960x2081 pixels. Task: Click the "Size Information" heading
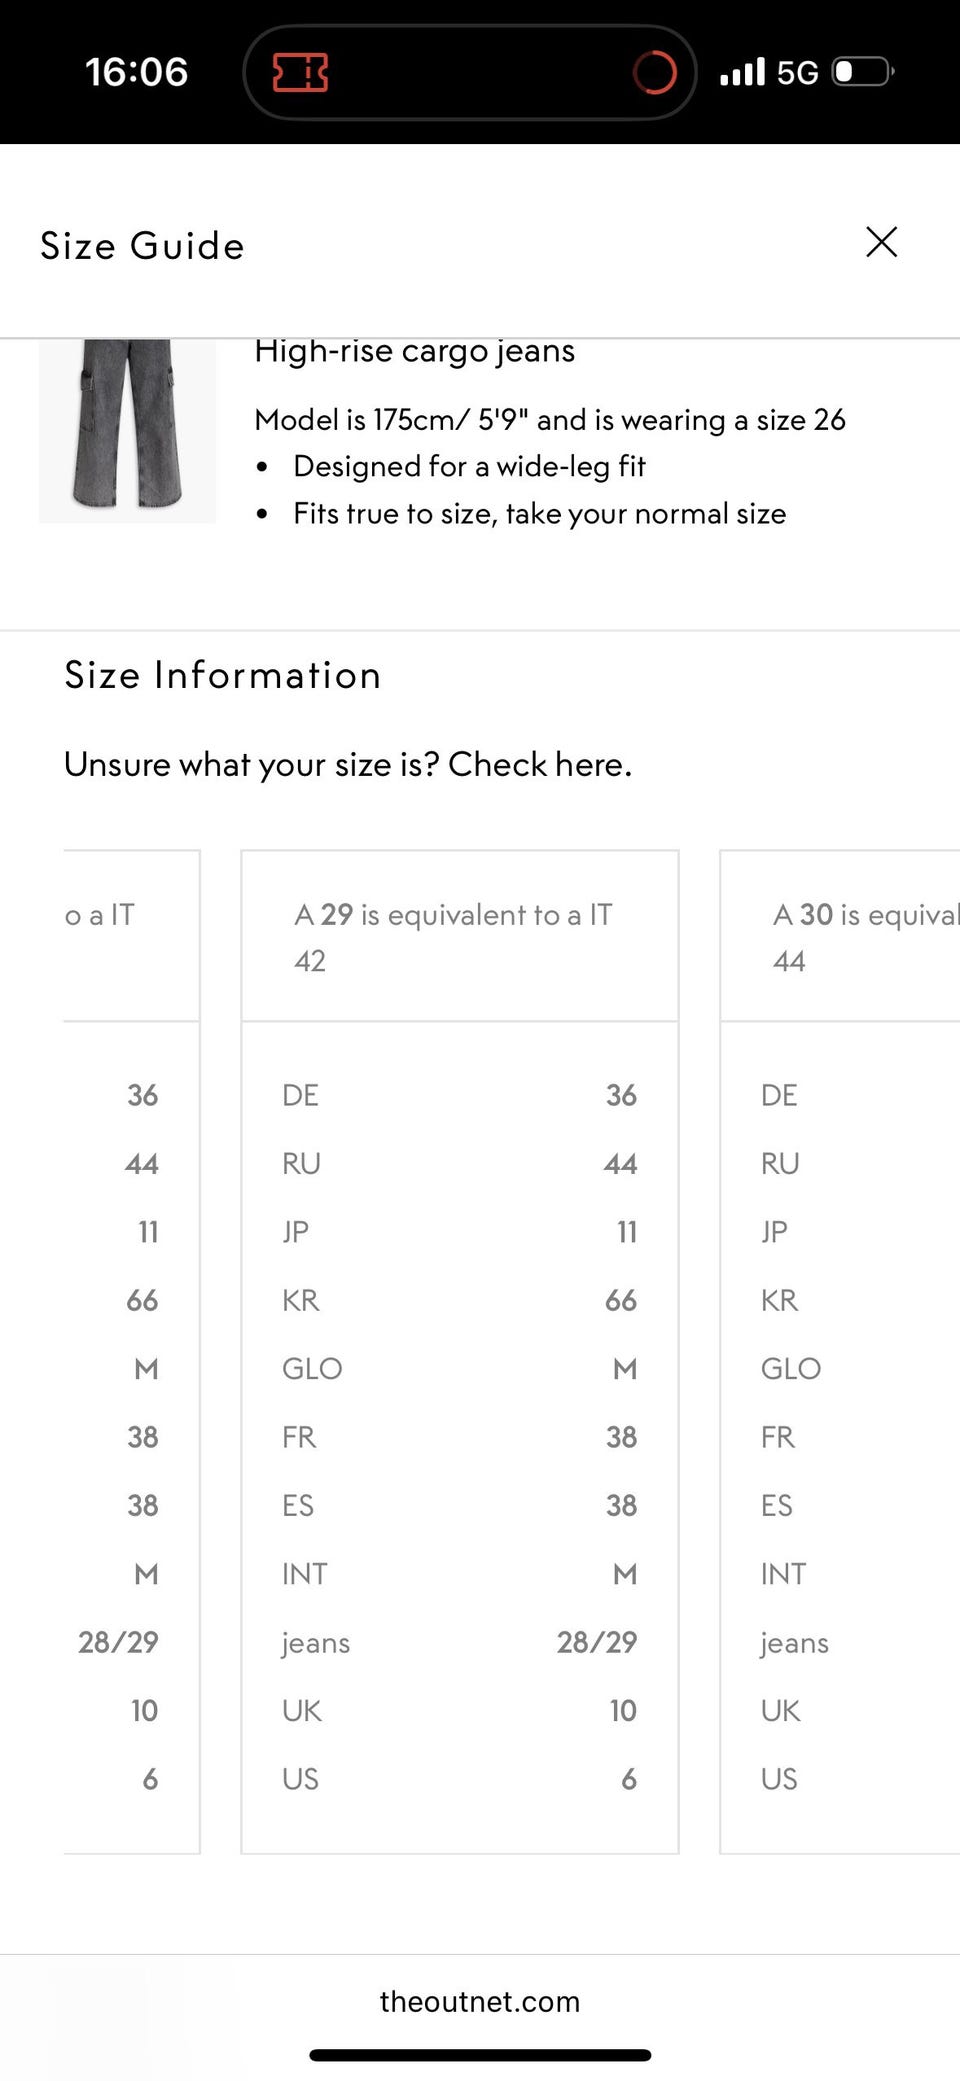pyautogui.click(x=223, y=675)
